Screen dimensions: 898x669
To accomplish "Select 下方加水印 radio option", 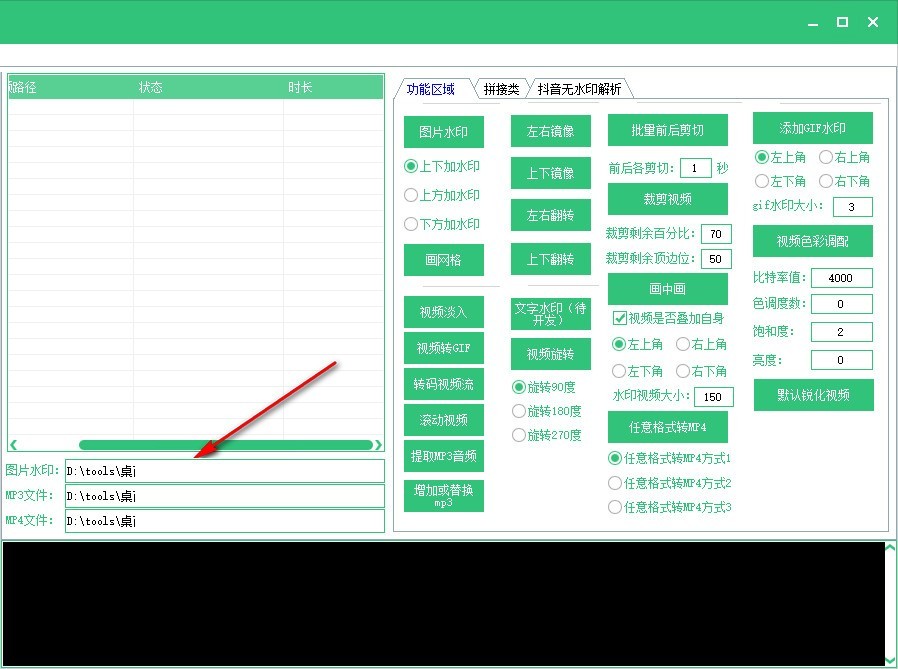I will point(442,224).
